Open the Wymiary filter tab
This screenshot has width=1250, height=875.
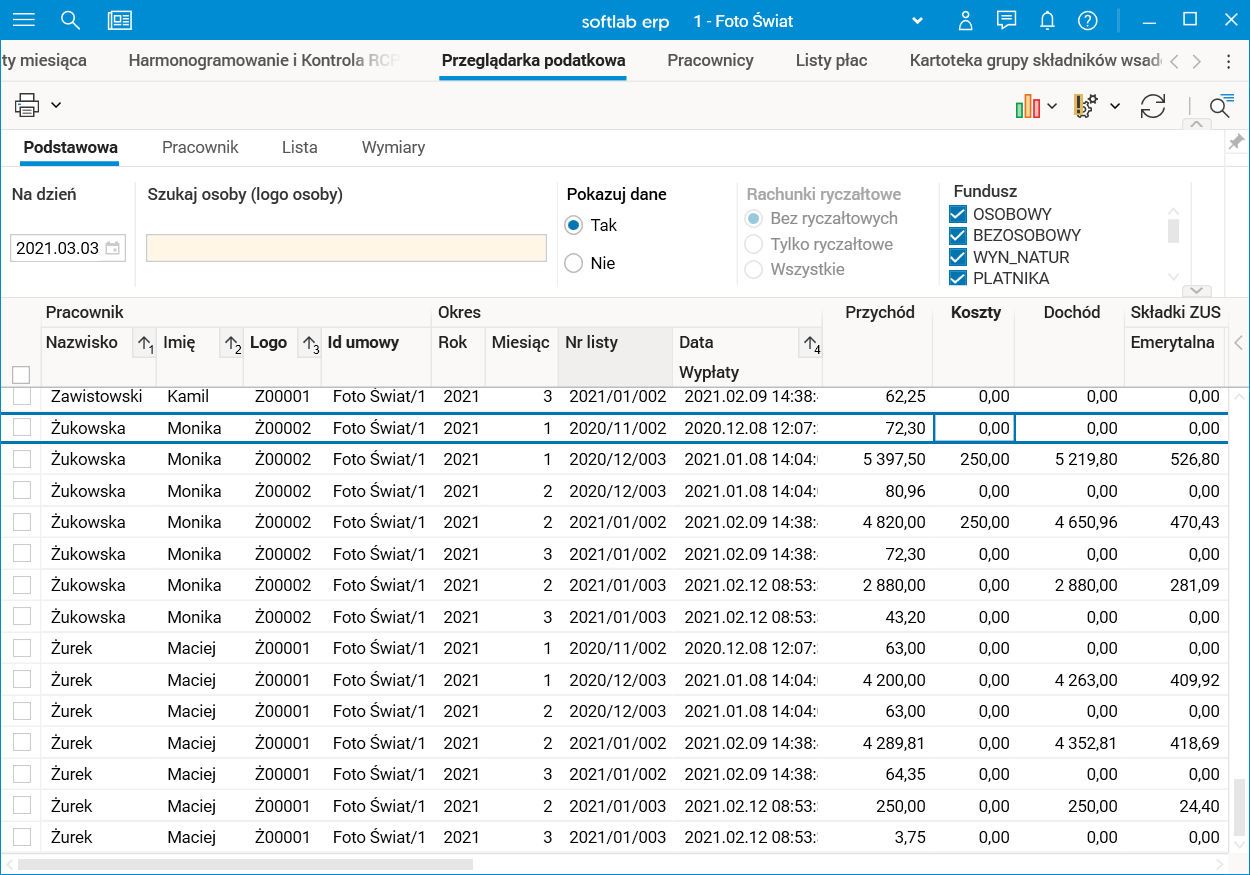[x=393, y=147]
